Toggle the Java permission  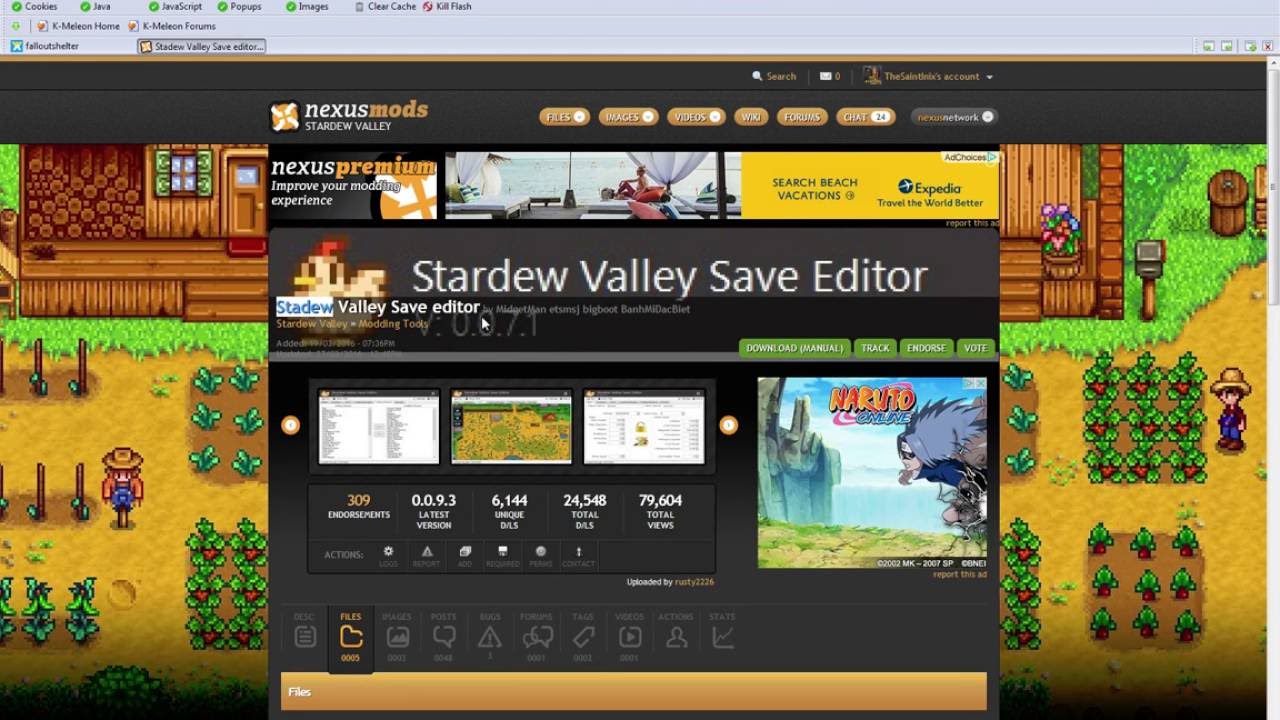(x=95, y=6)
